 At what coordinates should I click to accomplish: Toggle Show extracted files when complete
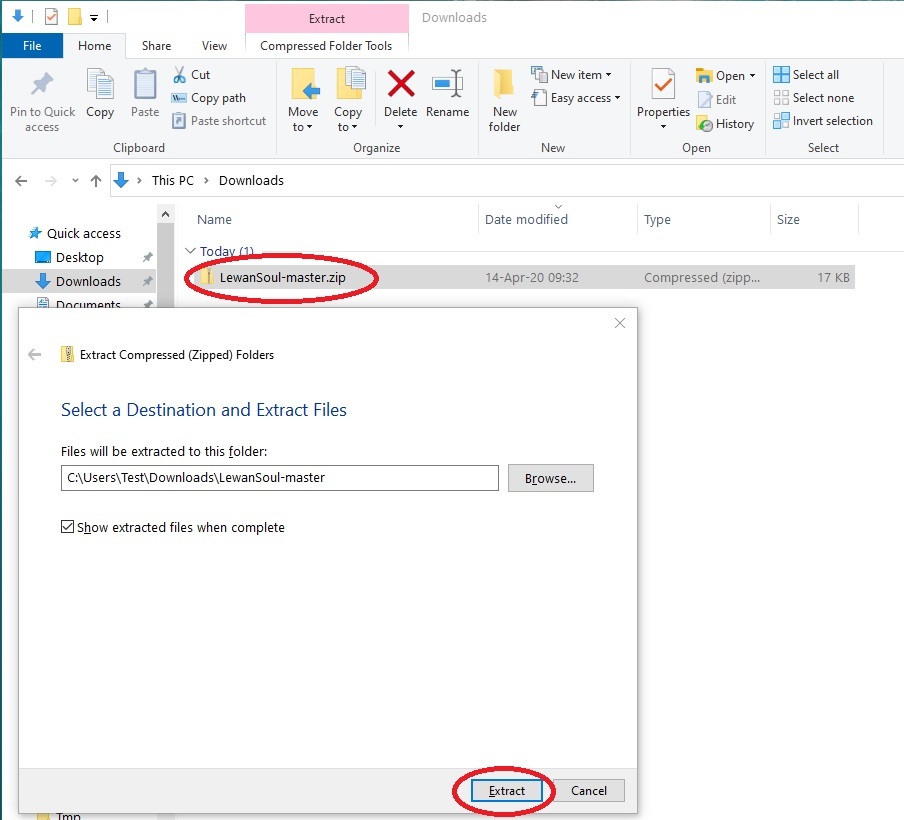pyautogui.click(x=67, y=526)
